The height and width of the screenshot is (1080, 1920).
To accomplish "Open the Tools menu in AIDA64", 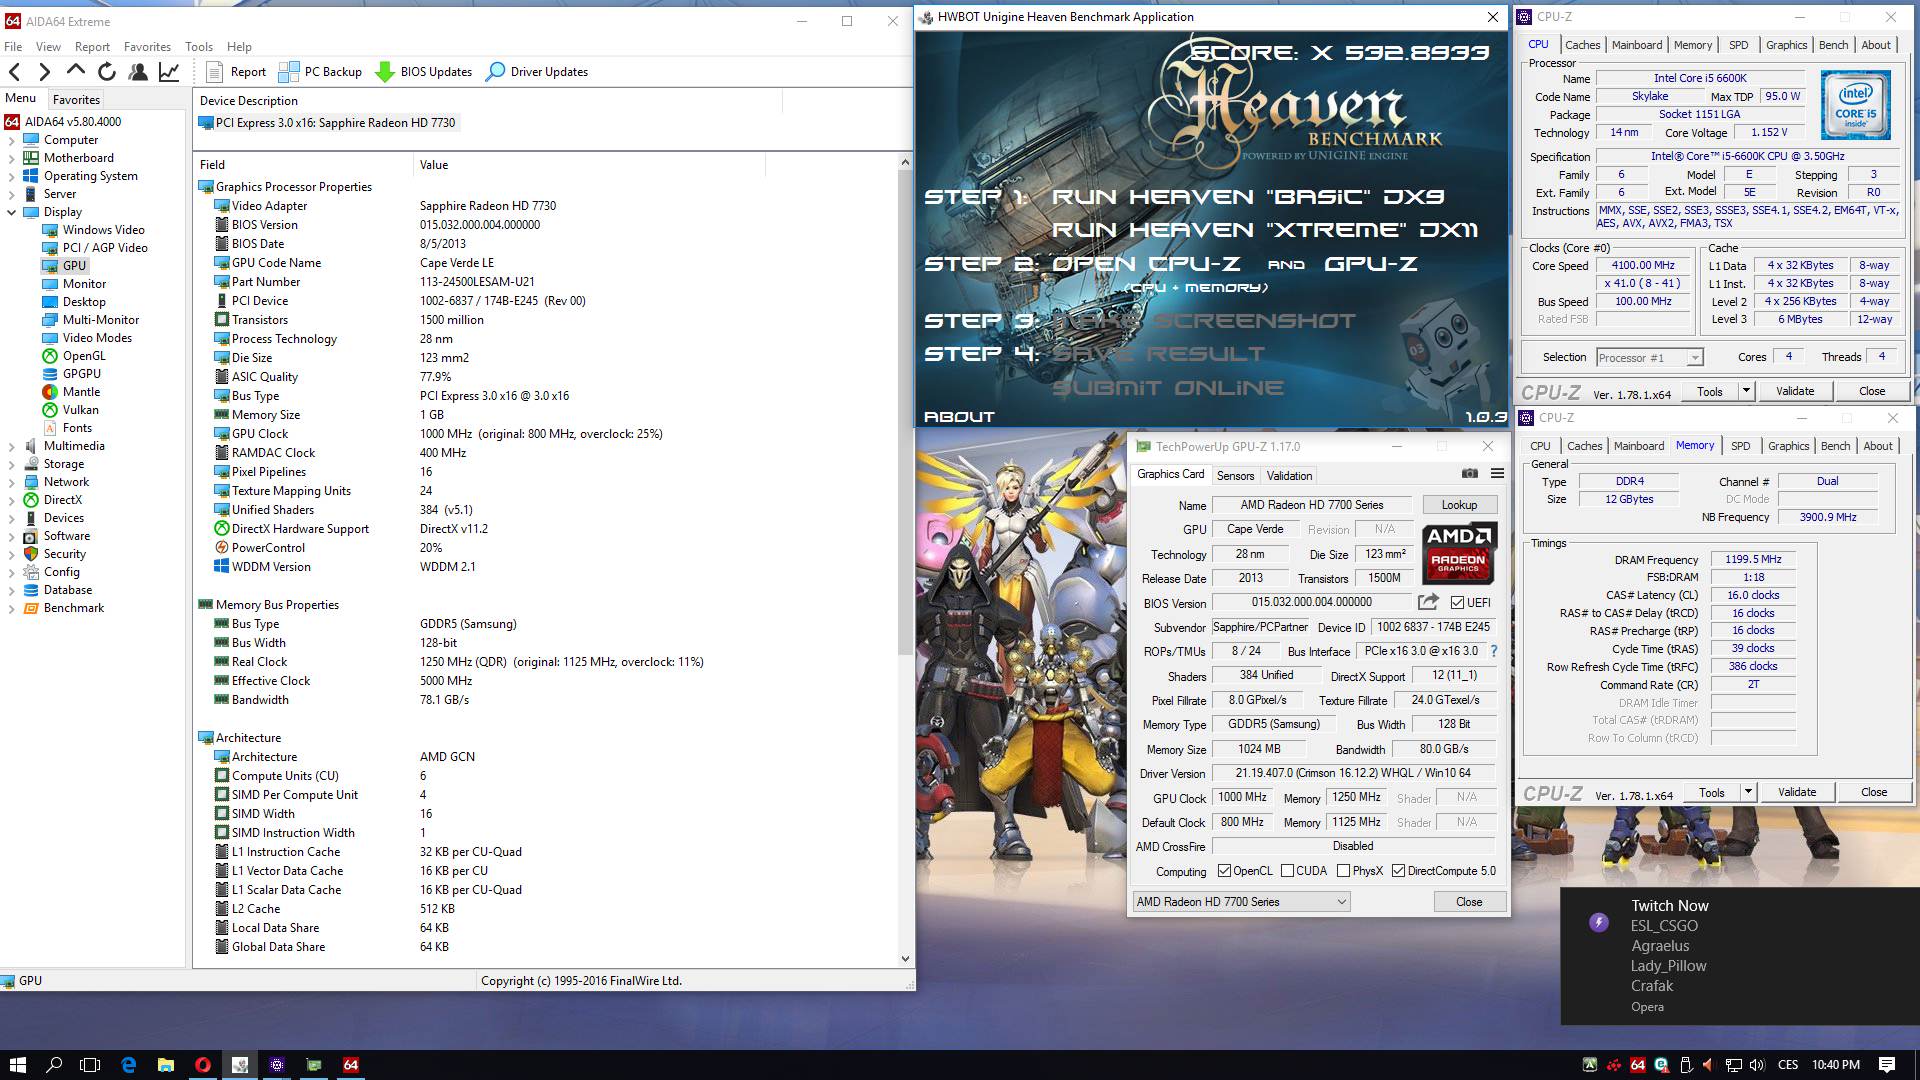I will click(x=198, y=46).
